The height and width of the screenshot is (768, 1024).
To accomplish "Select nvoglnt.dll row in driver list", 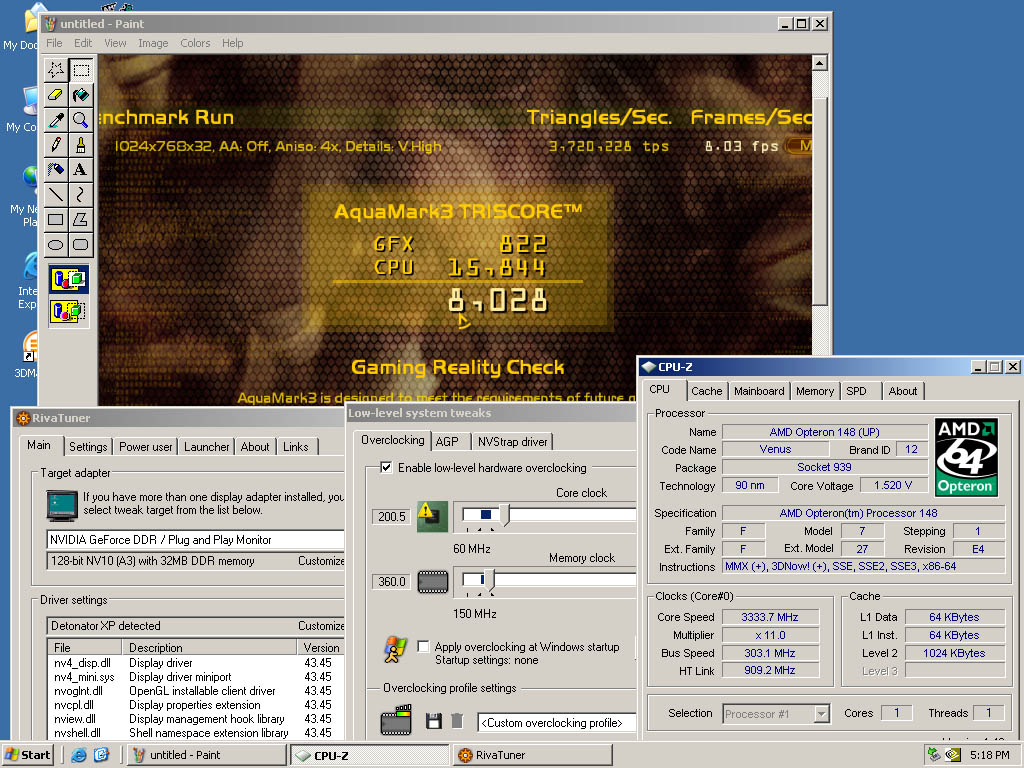I will (x=195, y=691).
